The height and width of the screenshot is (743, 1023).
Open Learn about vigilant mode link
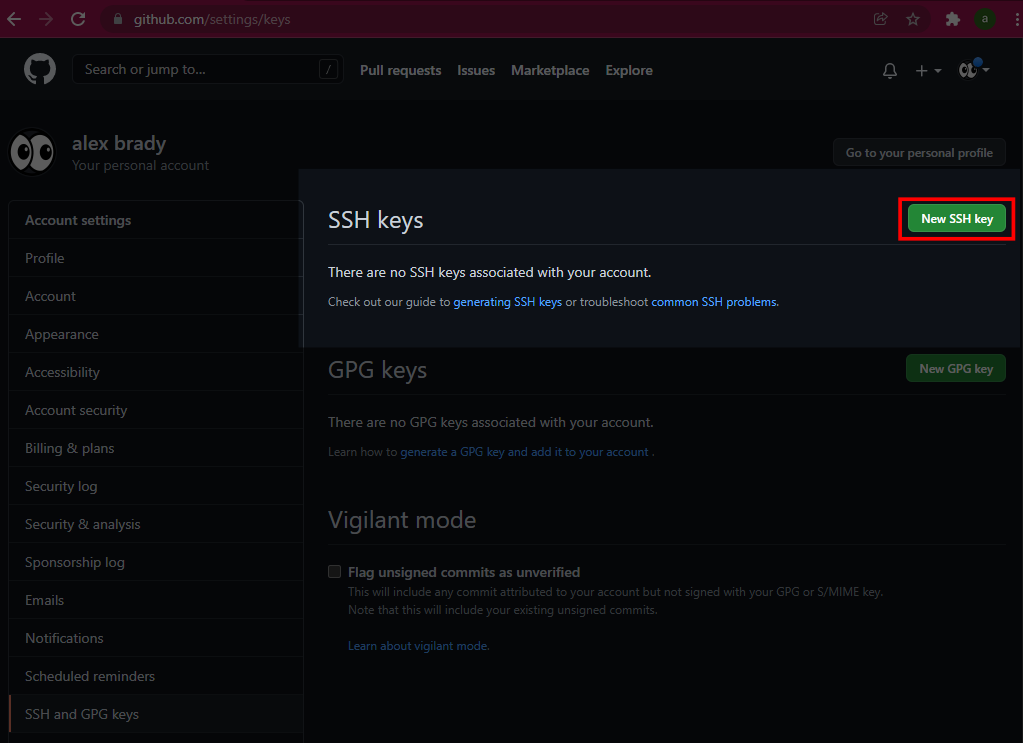pyautogui.click(x=418, y=646)
